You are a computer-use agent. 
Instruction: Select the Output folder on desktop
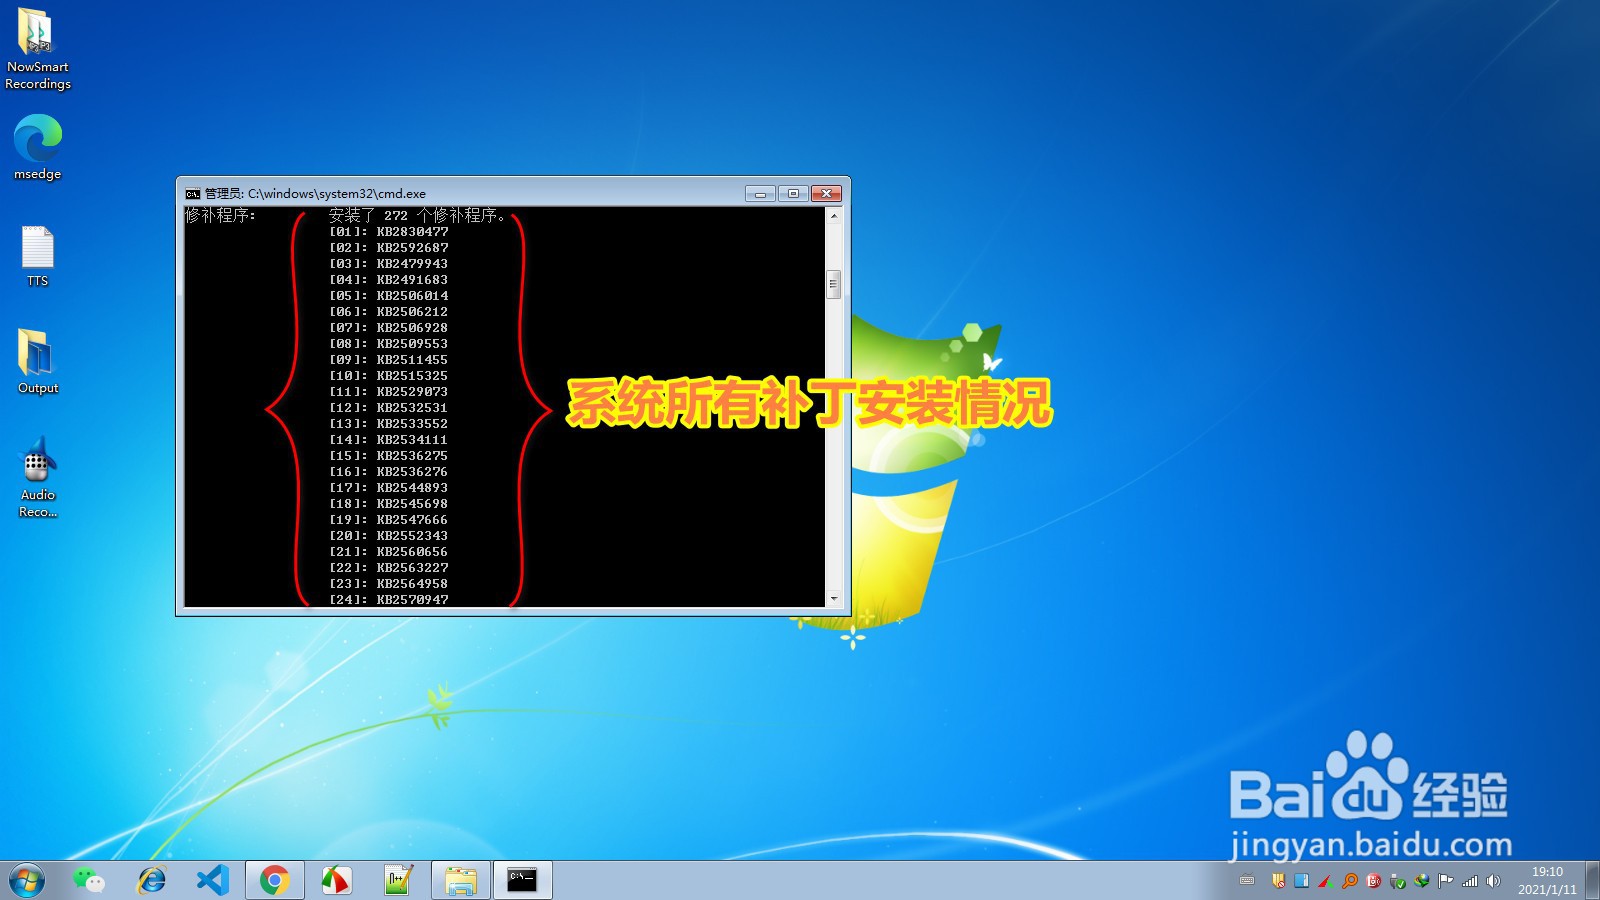(38, 362)
